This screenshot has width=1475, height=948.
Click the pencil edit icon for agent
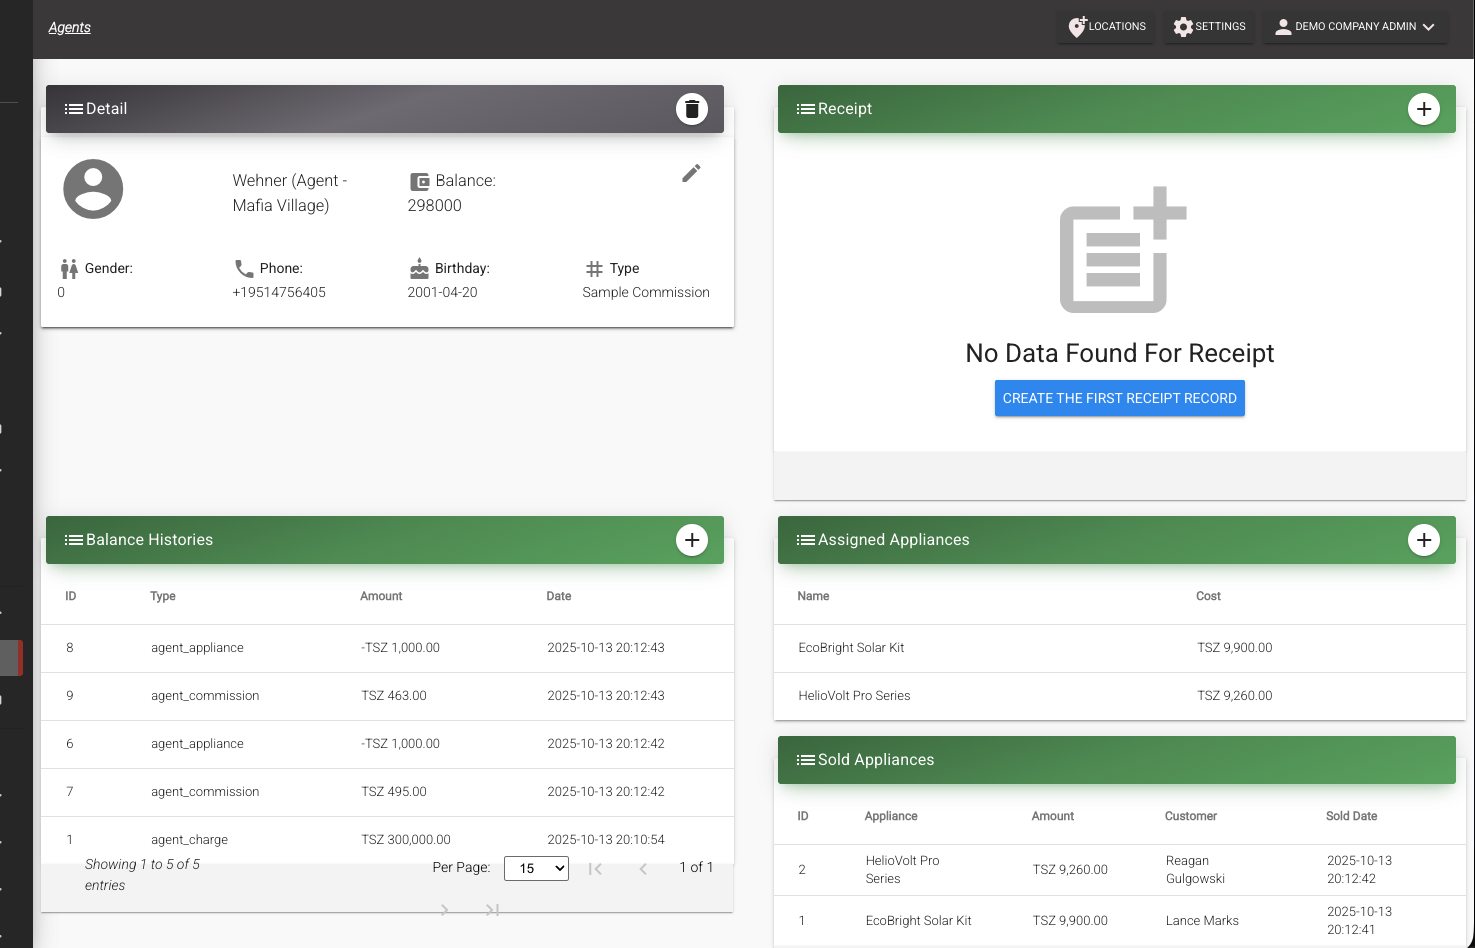691,173
